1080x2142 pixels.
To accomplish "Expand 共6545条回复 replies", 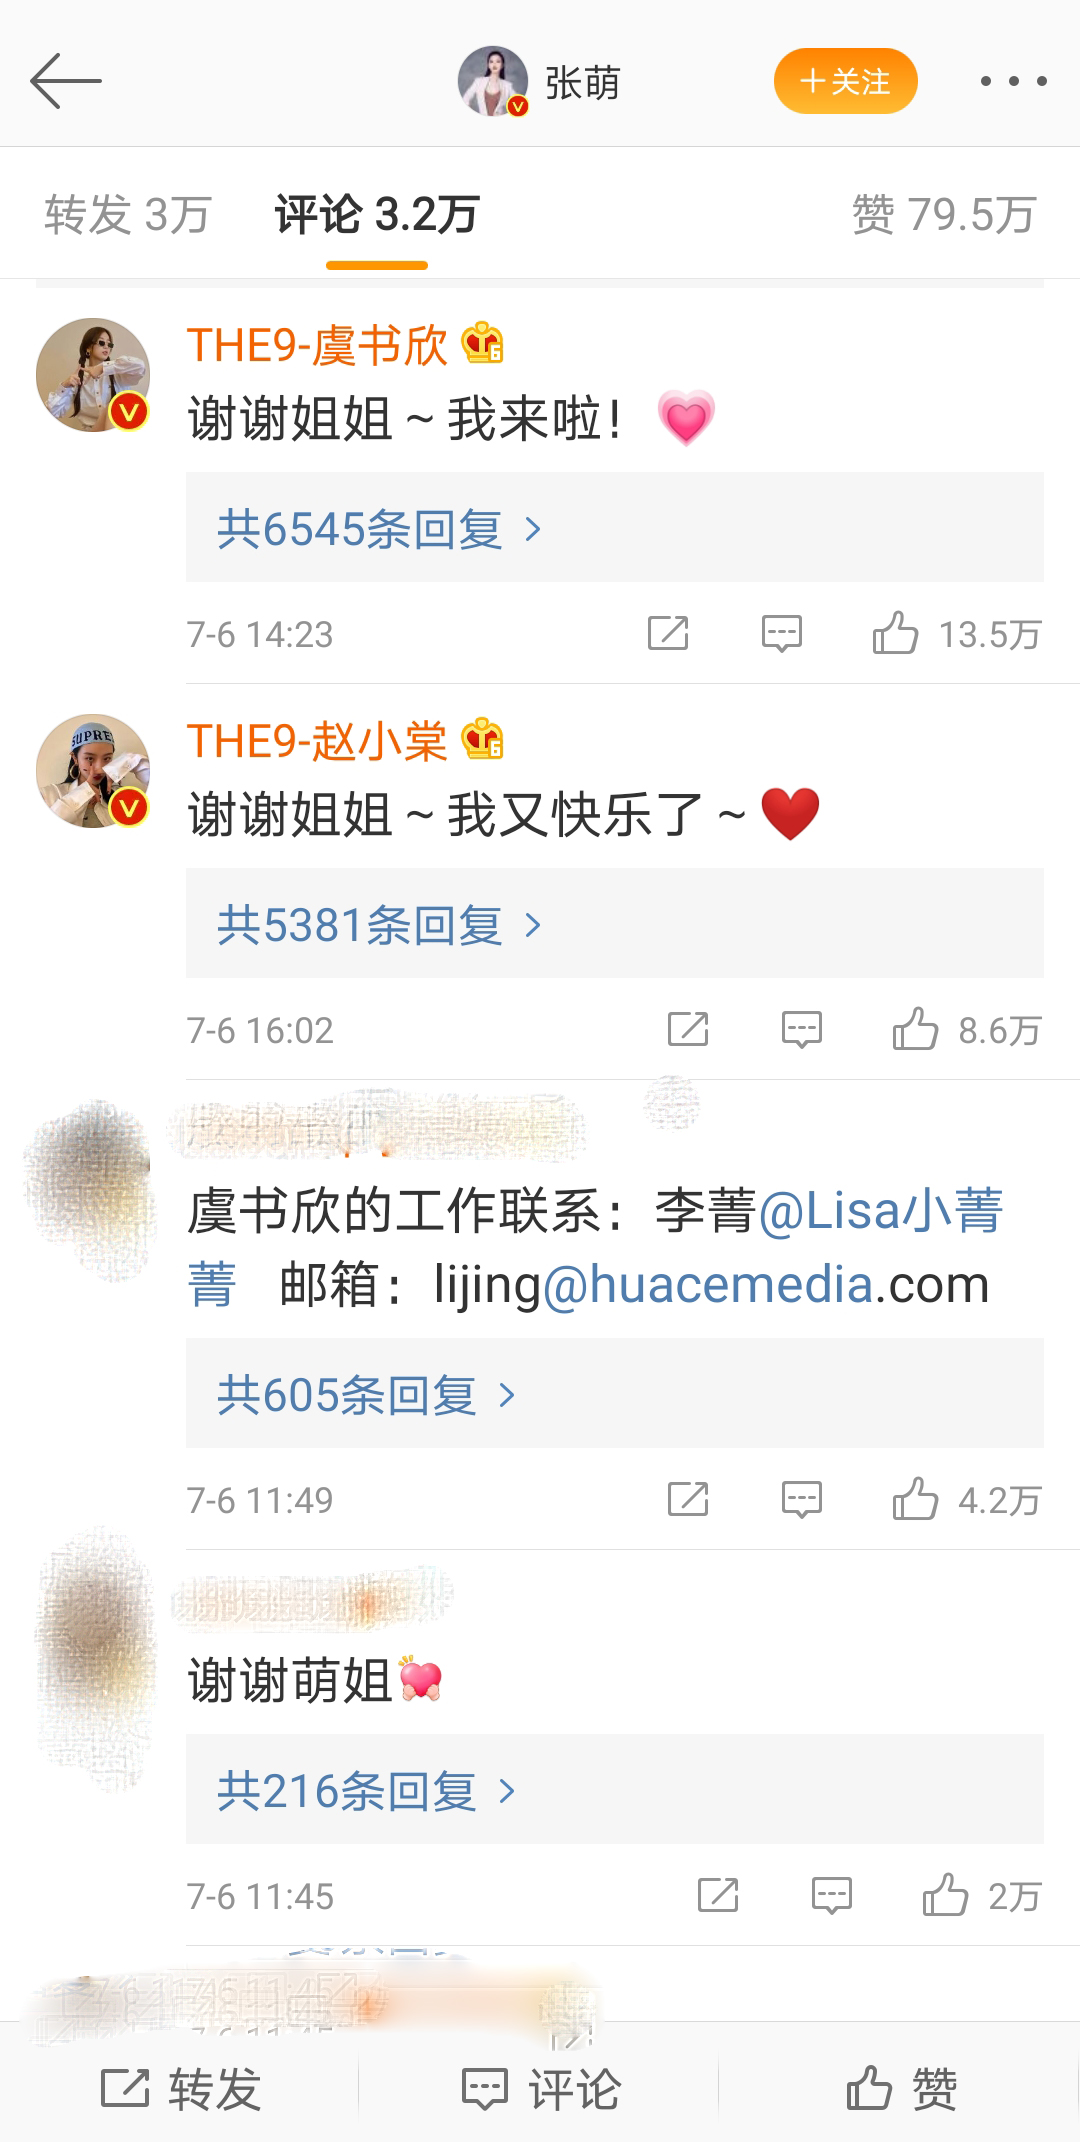I will 615,528.
